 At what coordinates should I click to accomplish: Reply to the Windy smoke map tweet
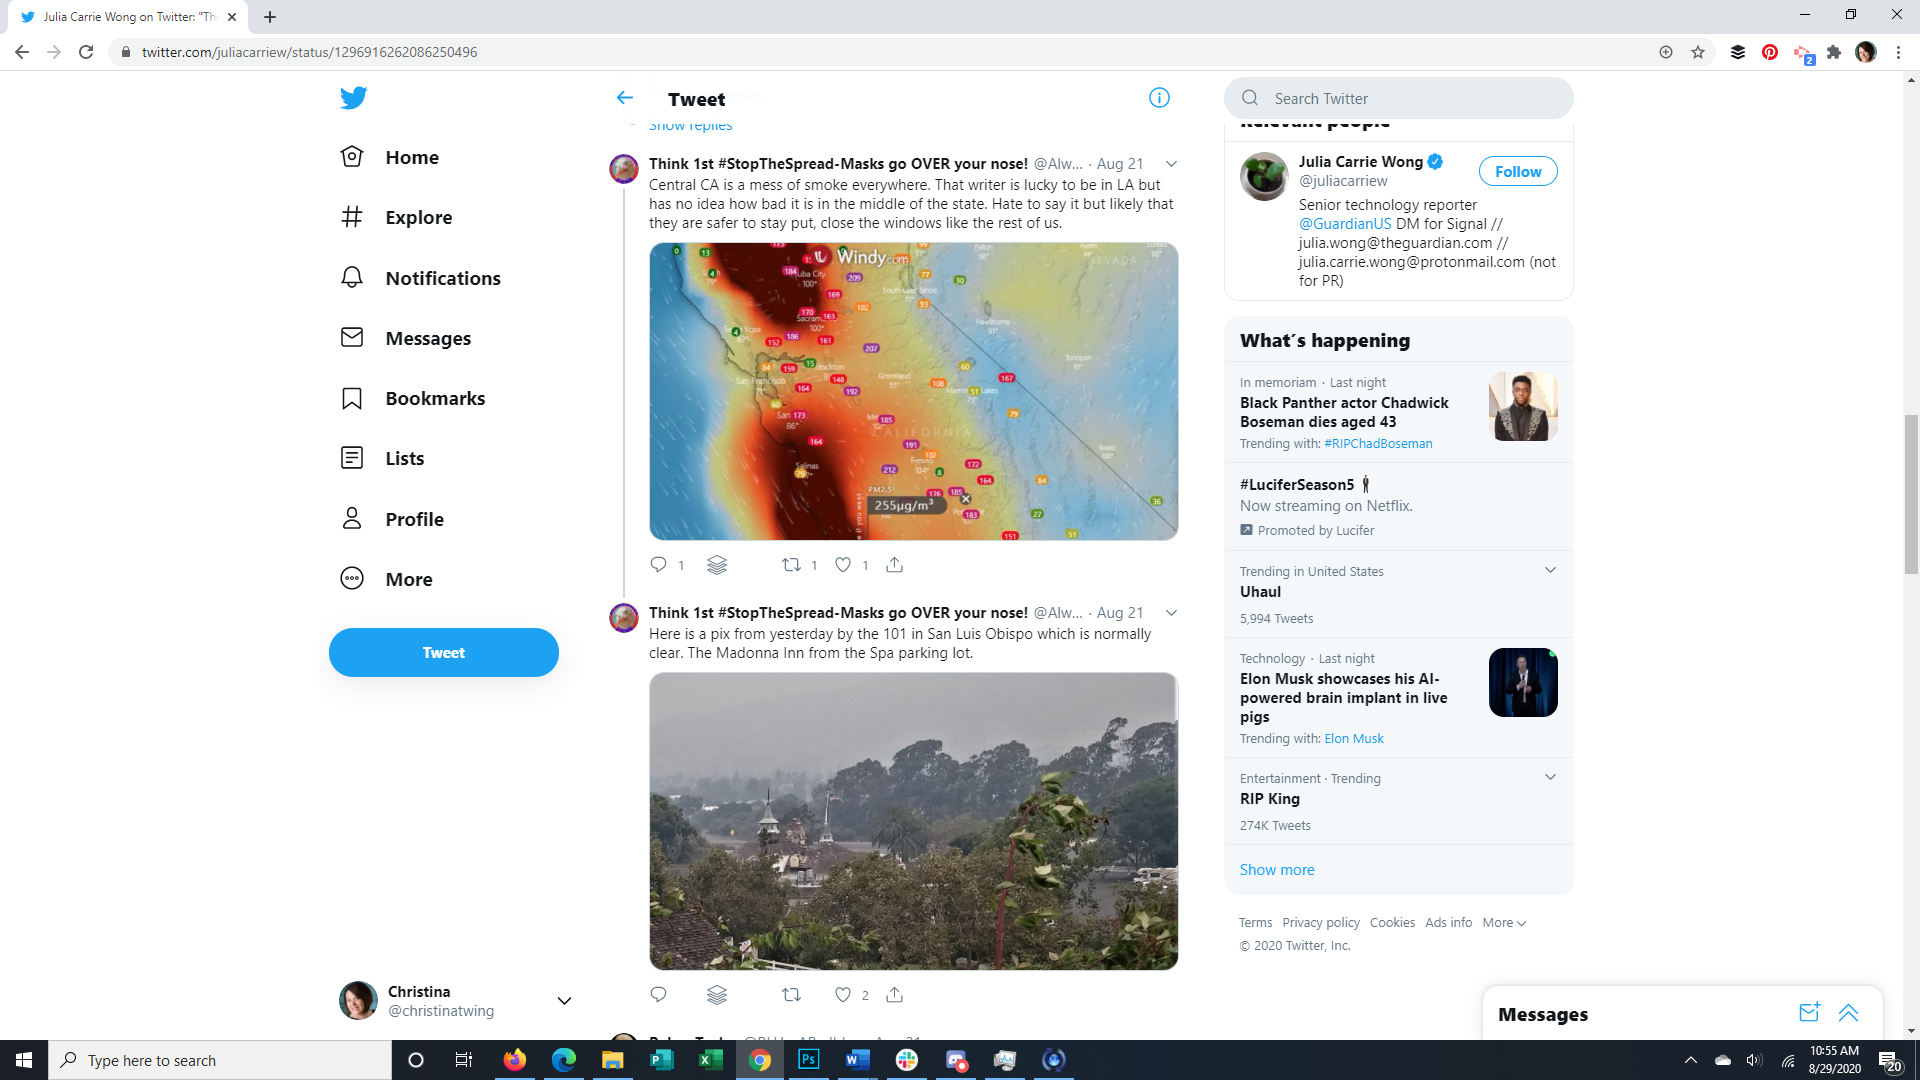[658, 565]
